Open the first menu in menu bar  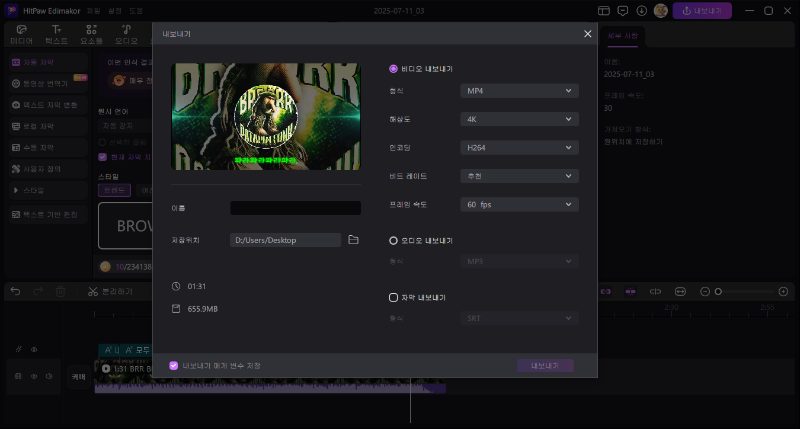point(93,11)
